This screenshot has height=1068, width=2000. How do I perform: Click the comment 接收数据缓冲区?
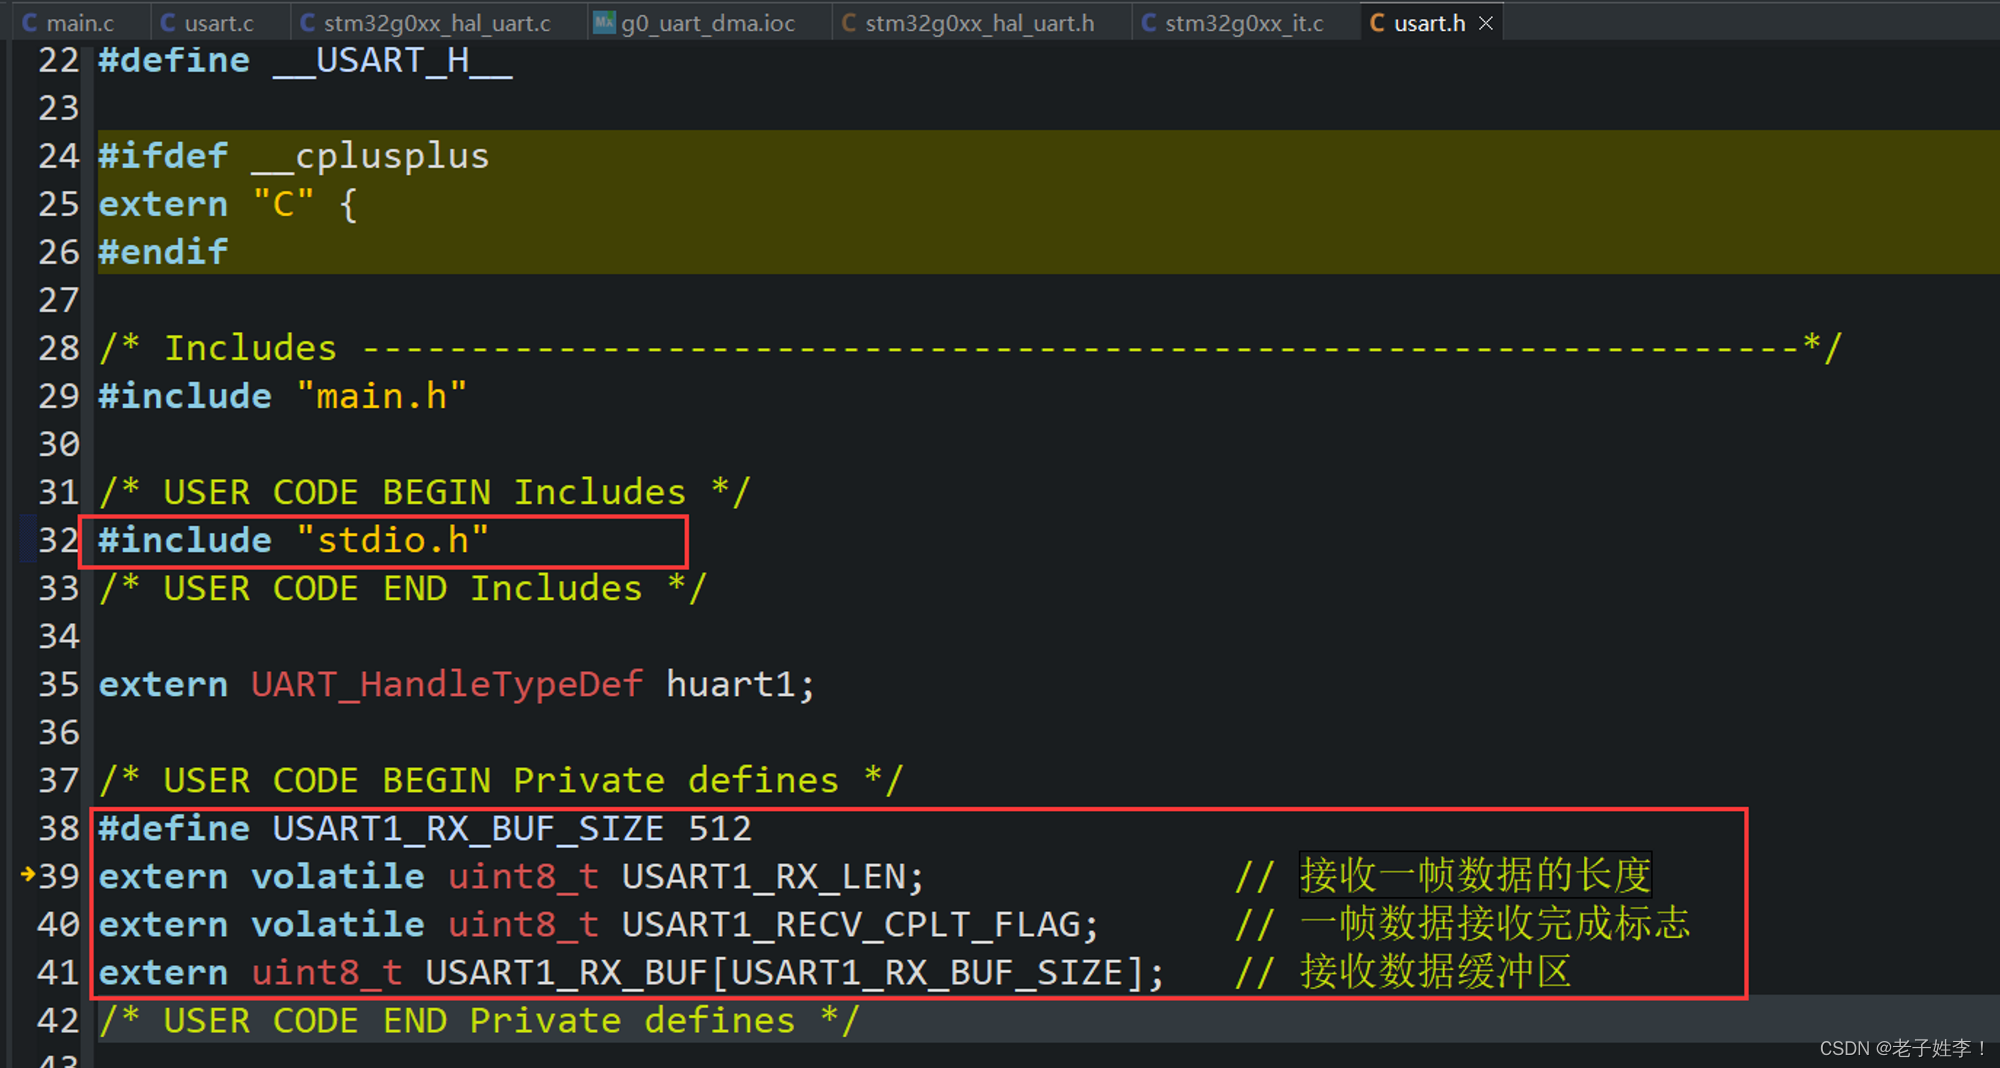1436,971
